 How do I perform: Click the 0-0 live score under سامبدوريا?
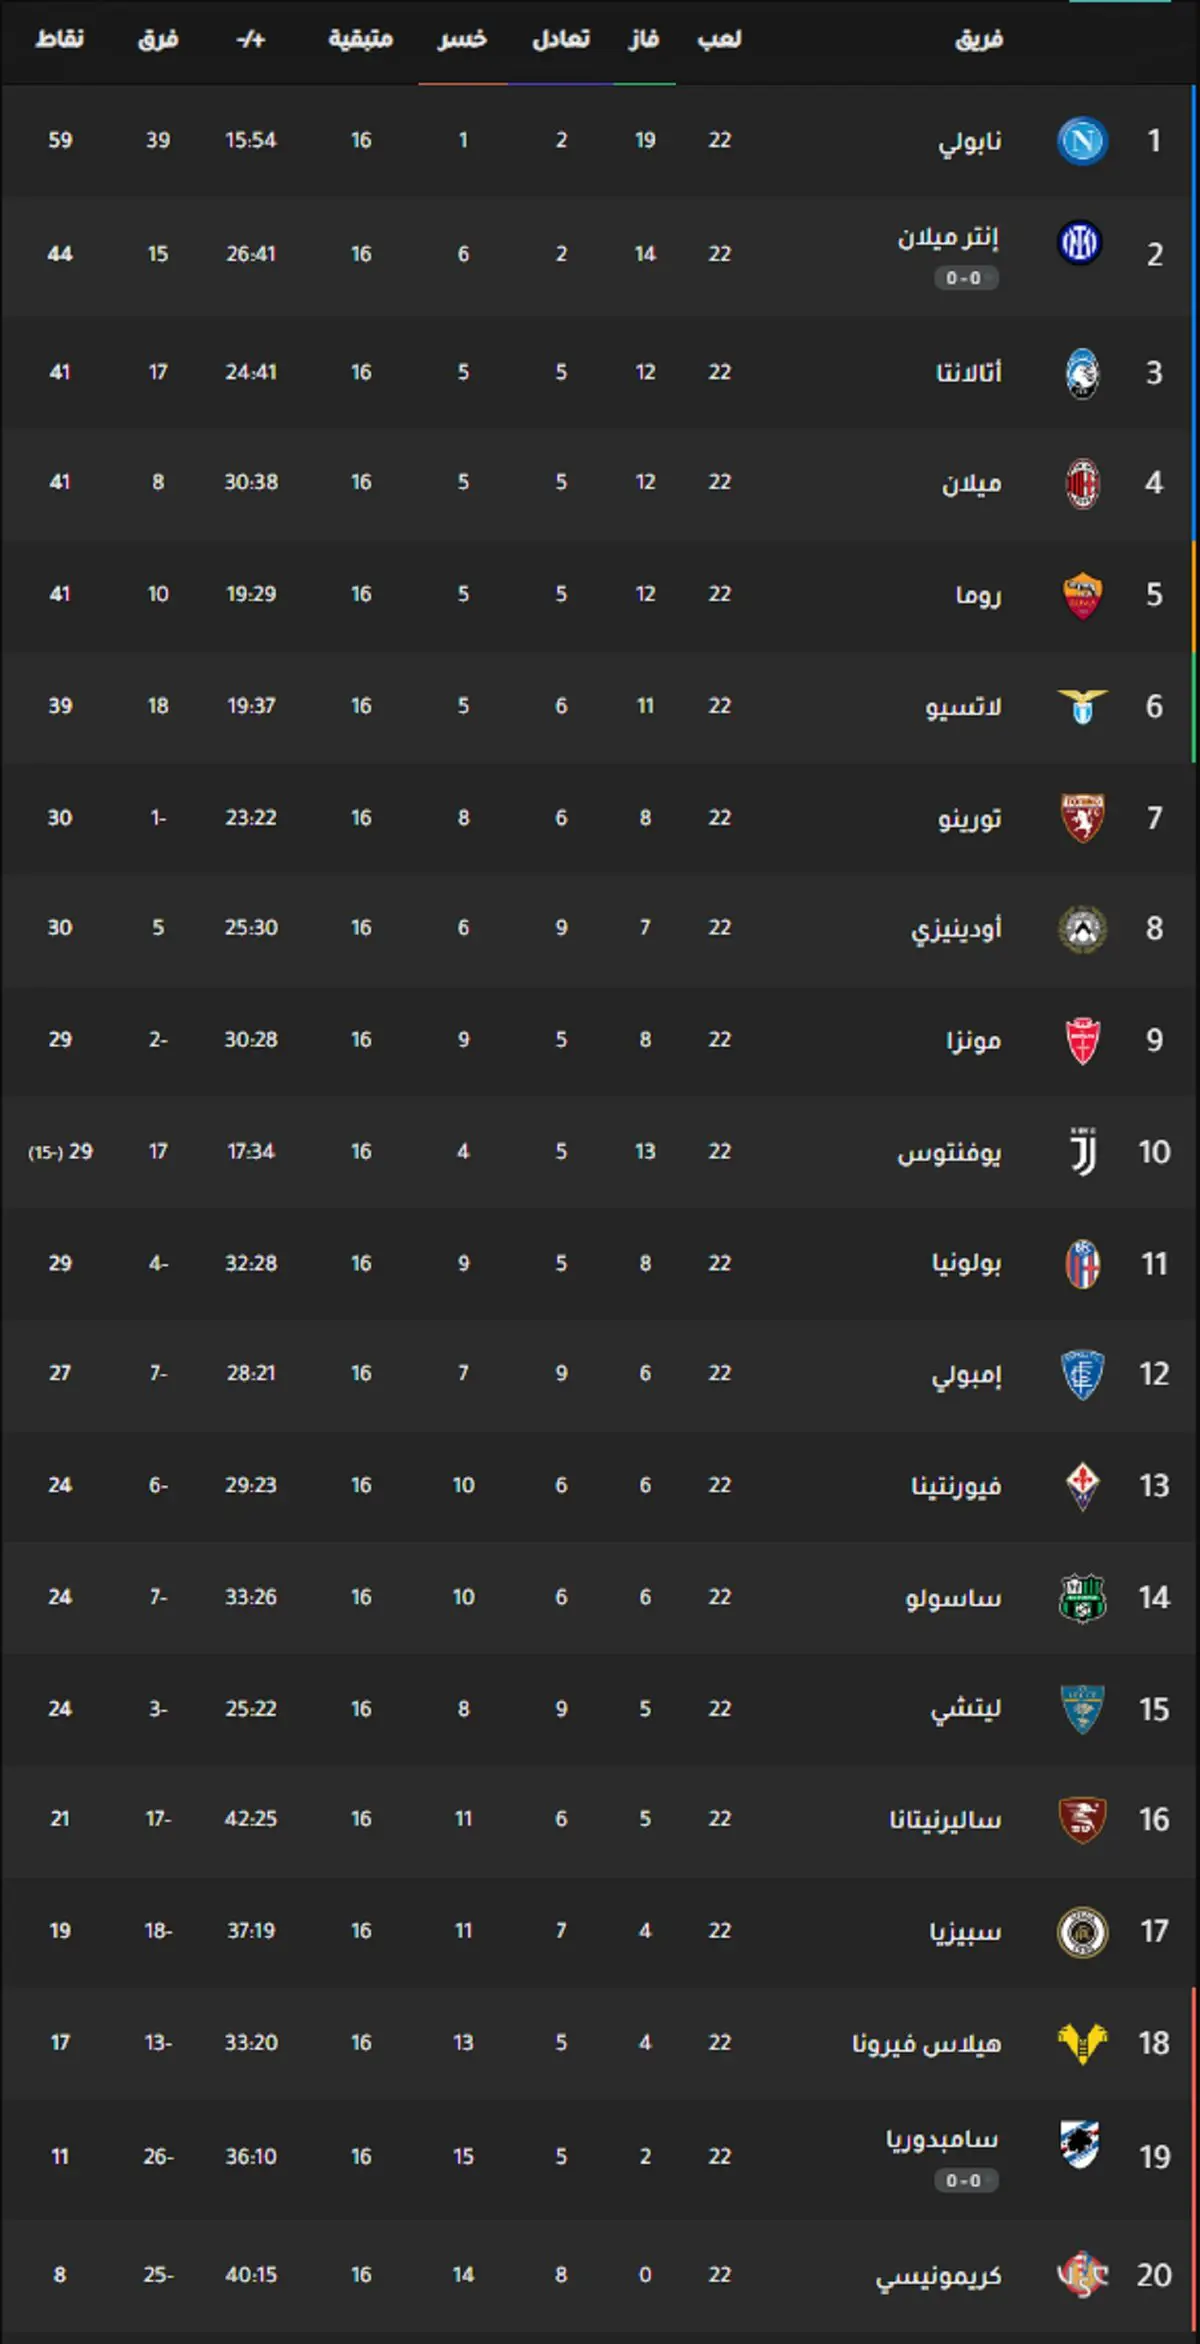(964, 2180)
